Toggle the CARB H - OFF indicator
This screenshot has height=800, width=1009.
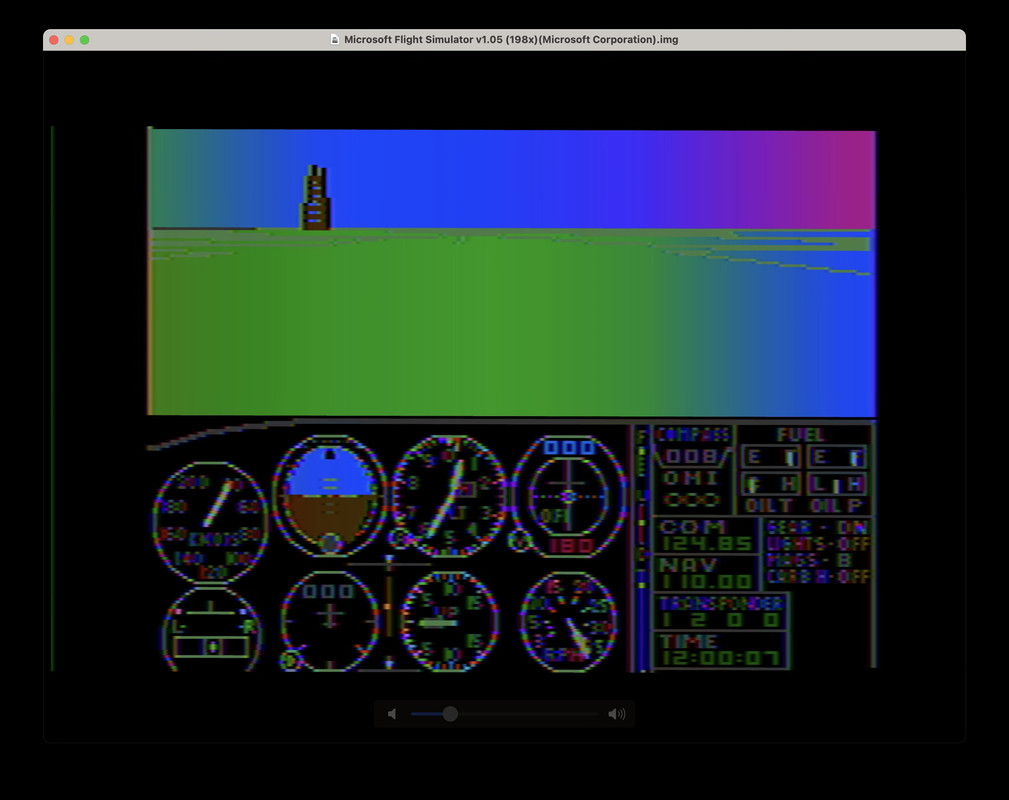817,576
